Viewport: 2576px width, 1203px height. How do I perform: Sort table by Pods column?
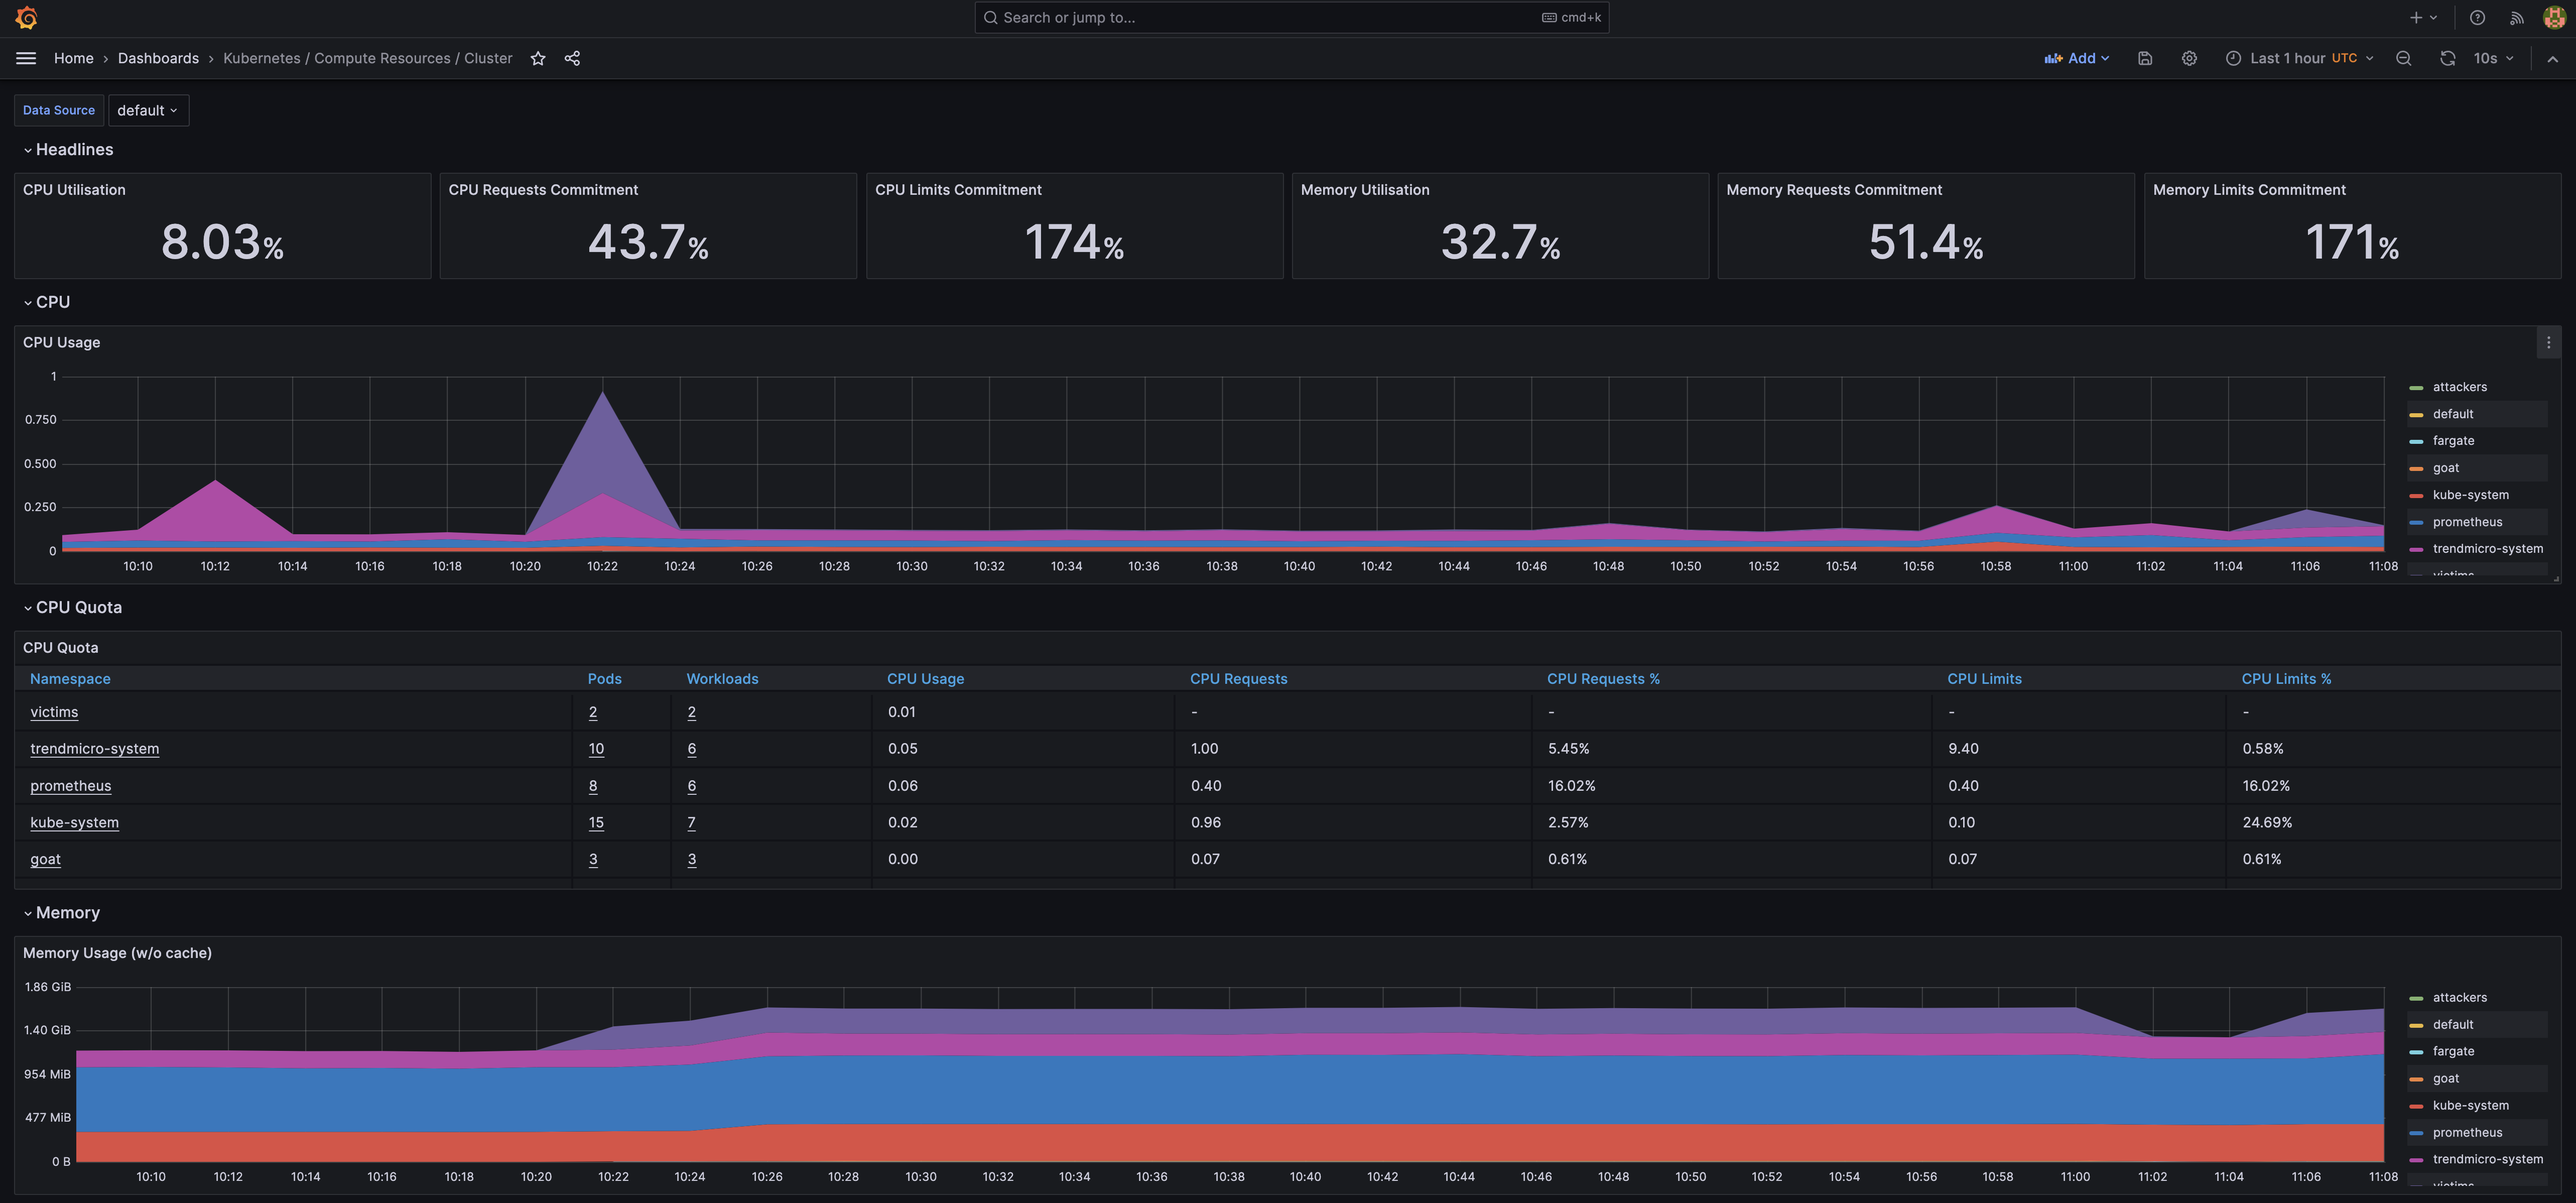(604, 679)
